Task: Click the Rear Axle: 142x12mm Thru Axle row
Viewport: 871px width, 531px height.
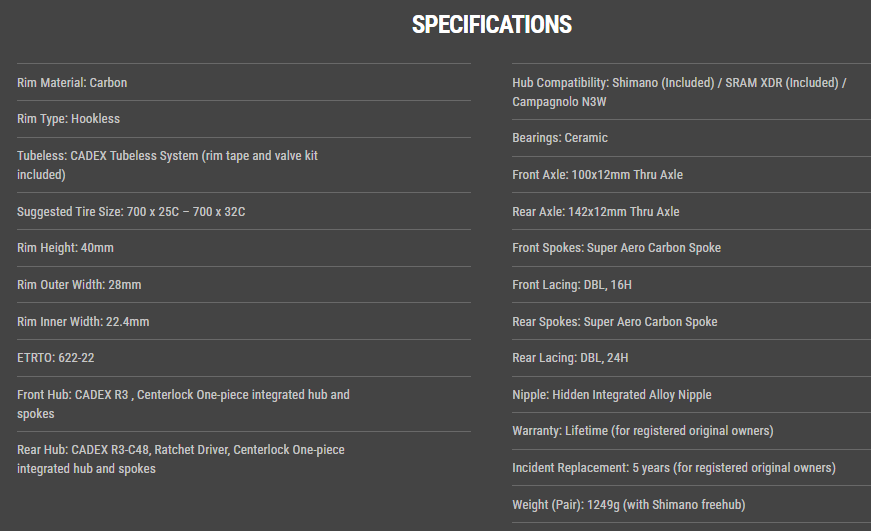Action: (595, 212)
